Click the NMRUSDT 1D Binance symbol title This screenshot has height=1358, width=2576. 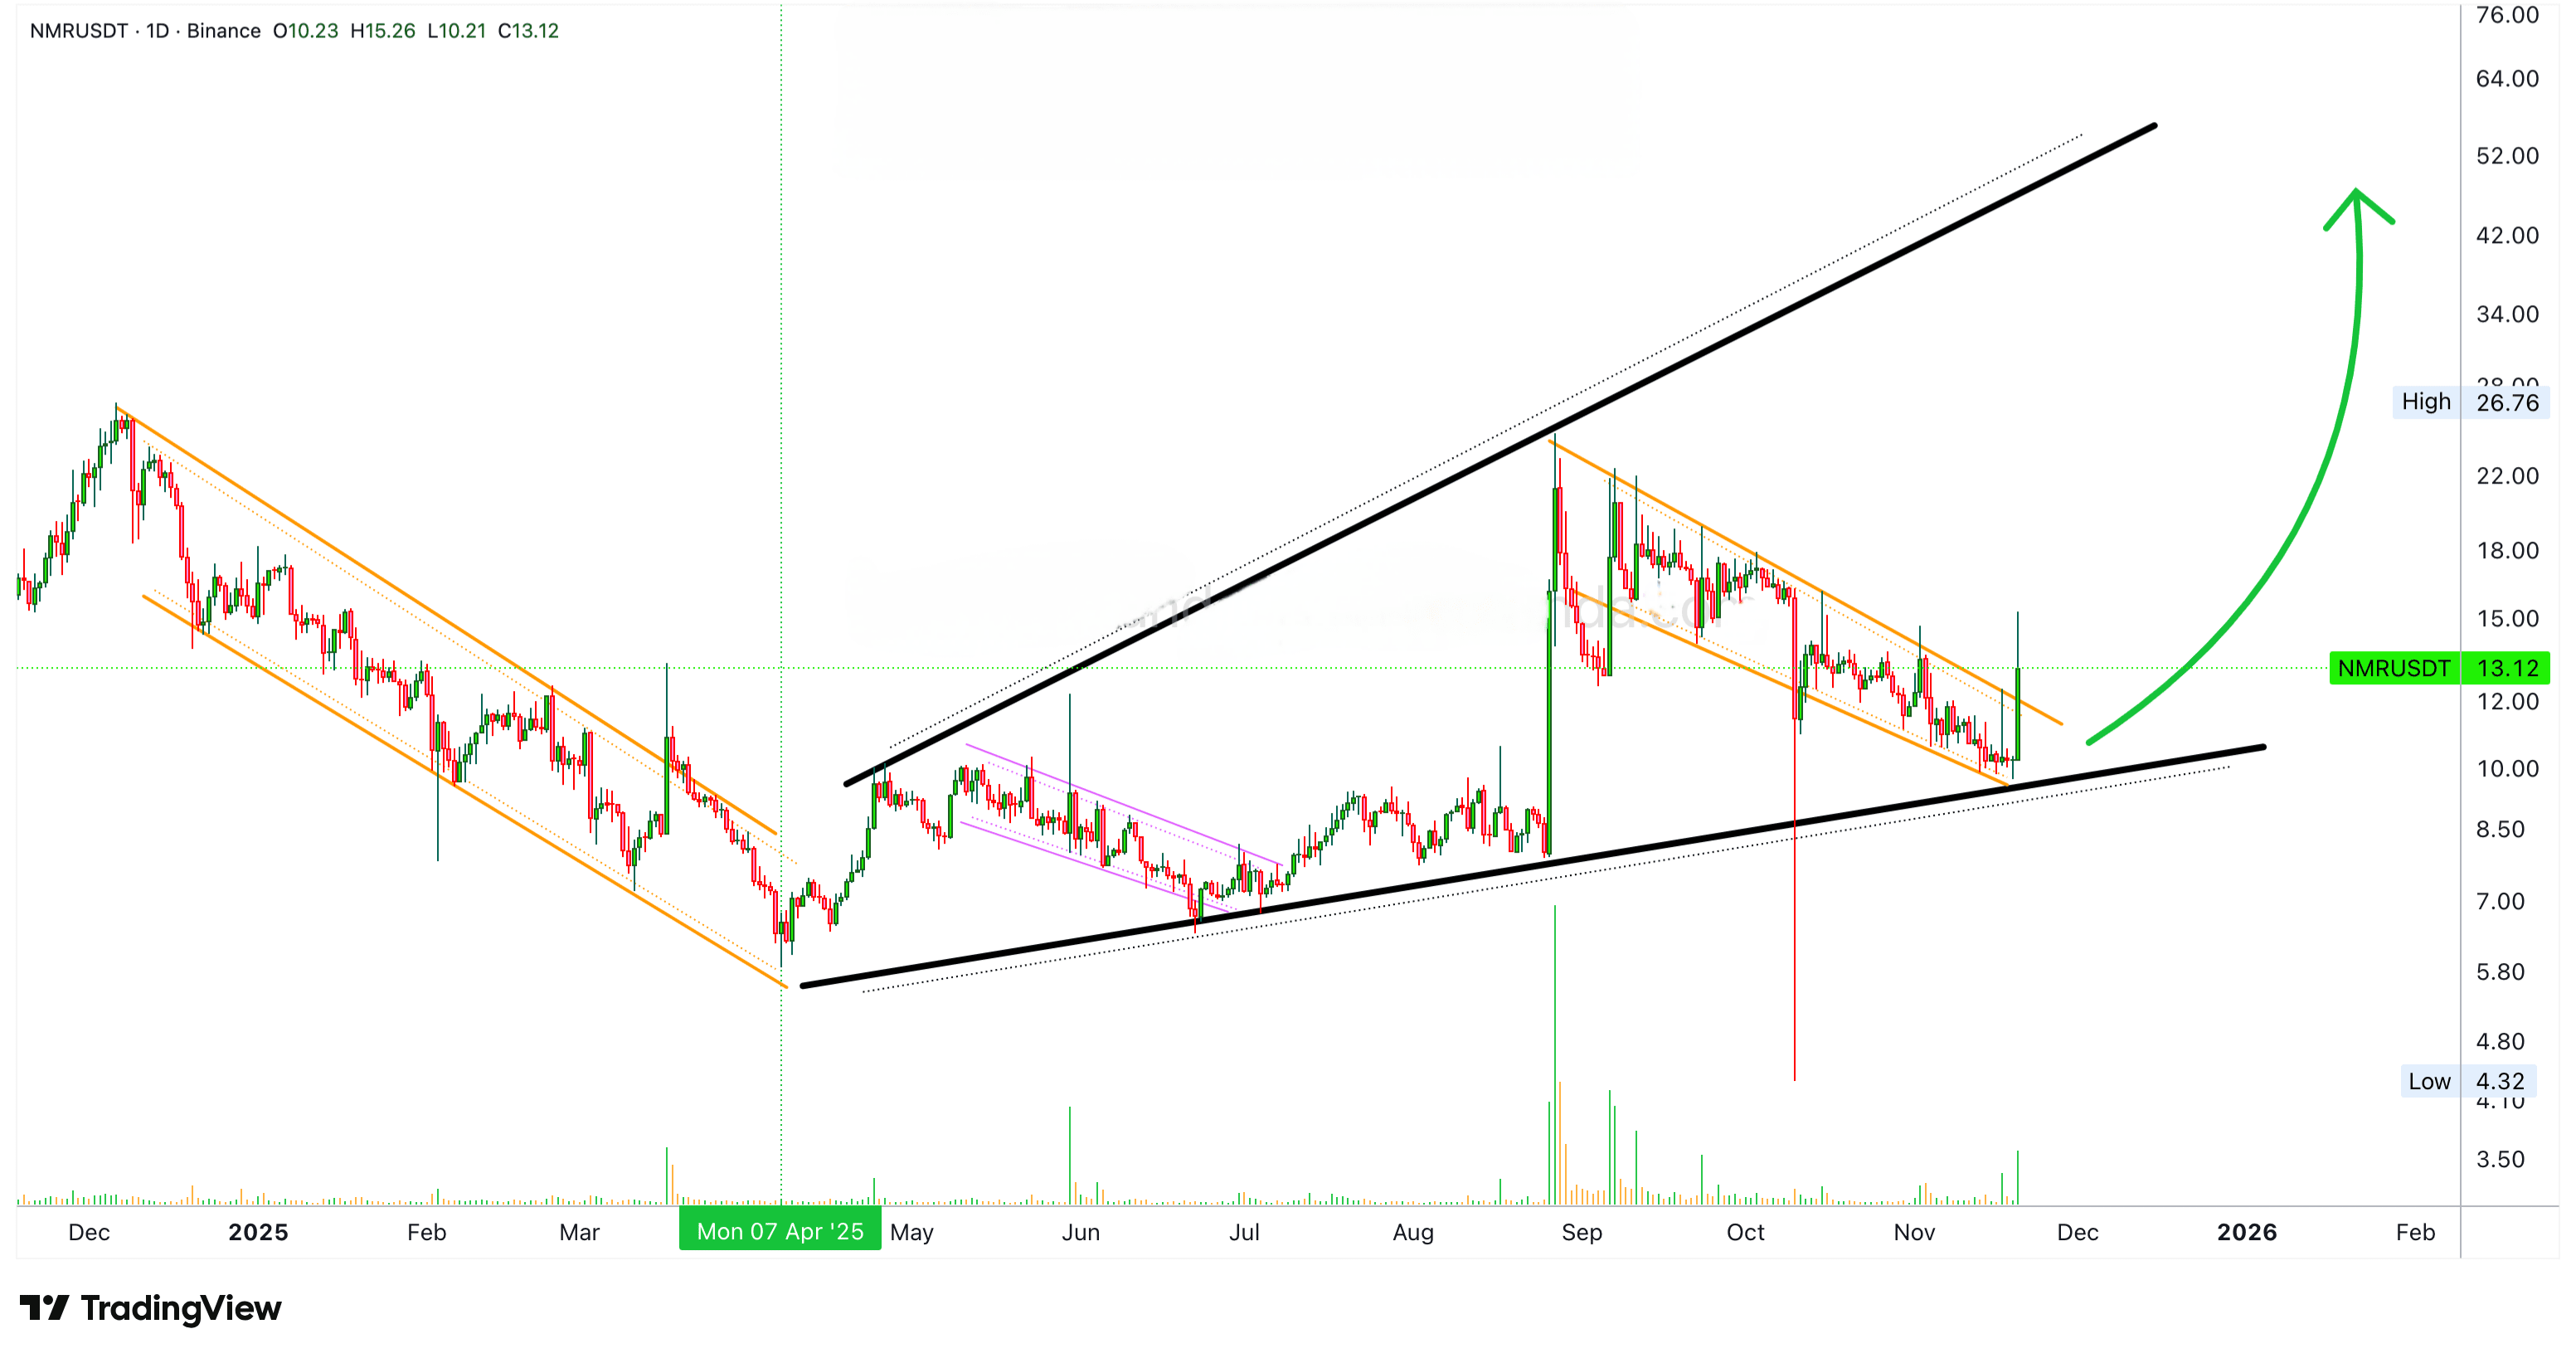[x=145, y=31]
